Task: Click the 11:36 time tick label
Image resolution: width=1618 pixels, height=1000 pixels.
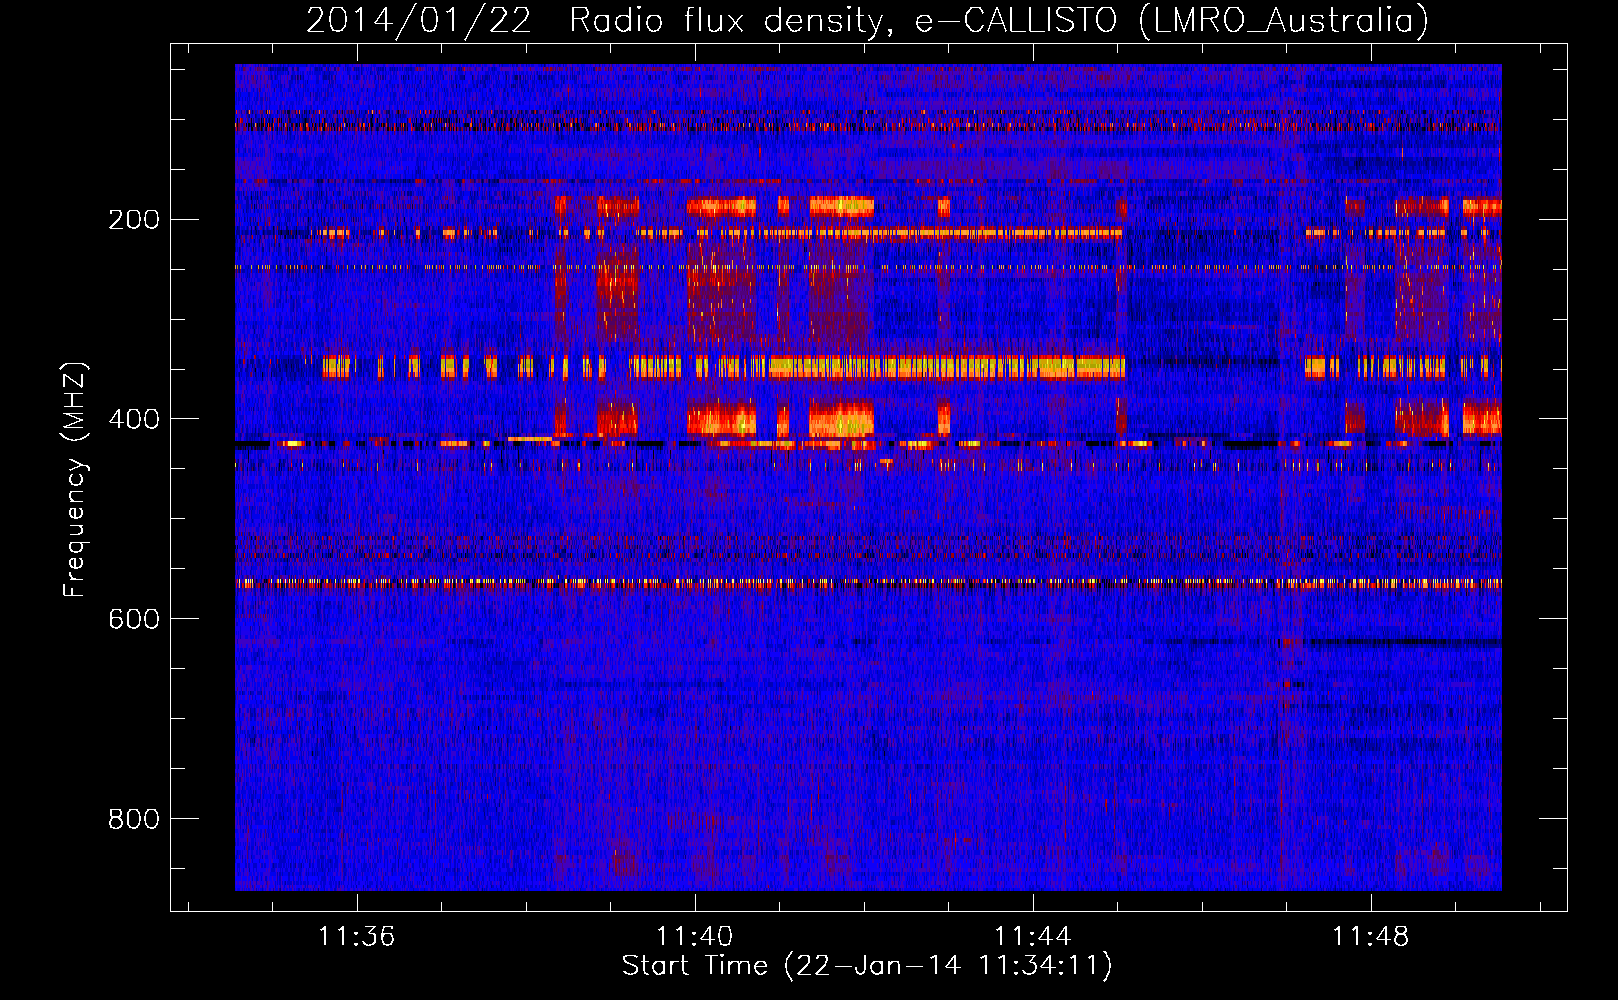Action: [356, 936]
